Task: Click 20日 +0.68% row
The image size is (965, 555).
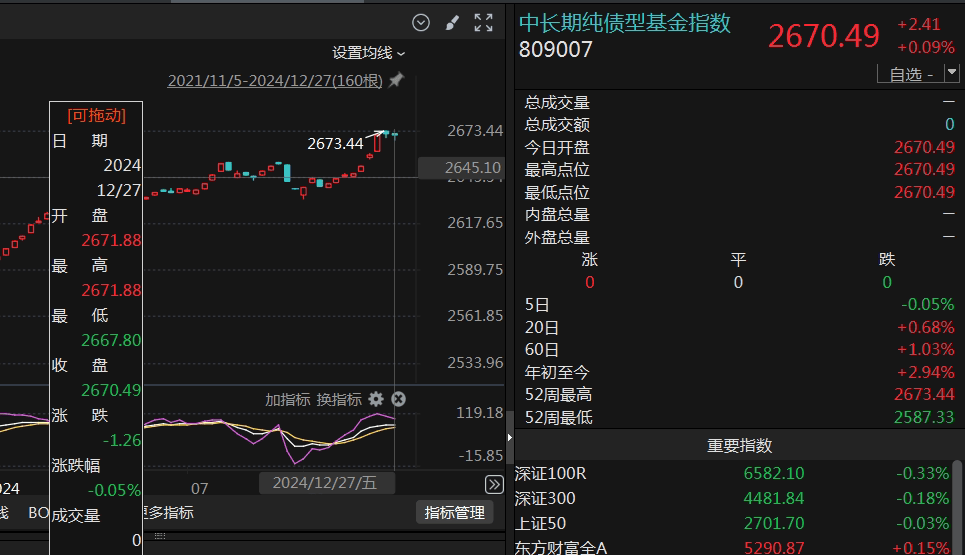Action: tap(739, 327)
